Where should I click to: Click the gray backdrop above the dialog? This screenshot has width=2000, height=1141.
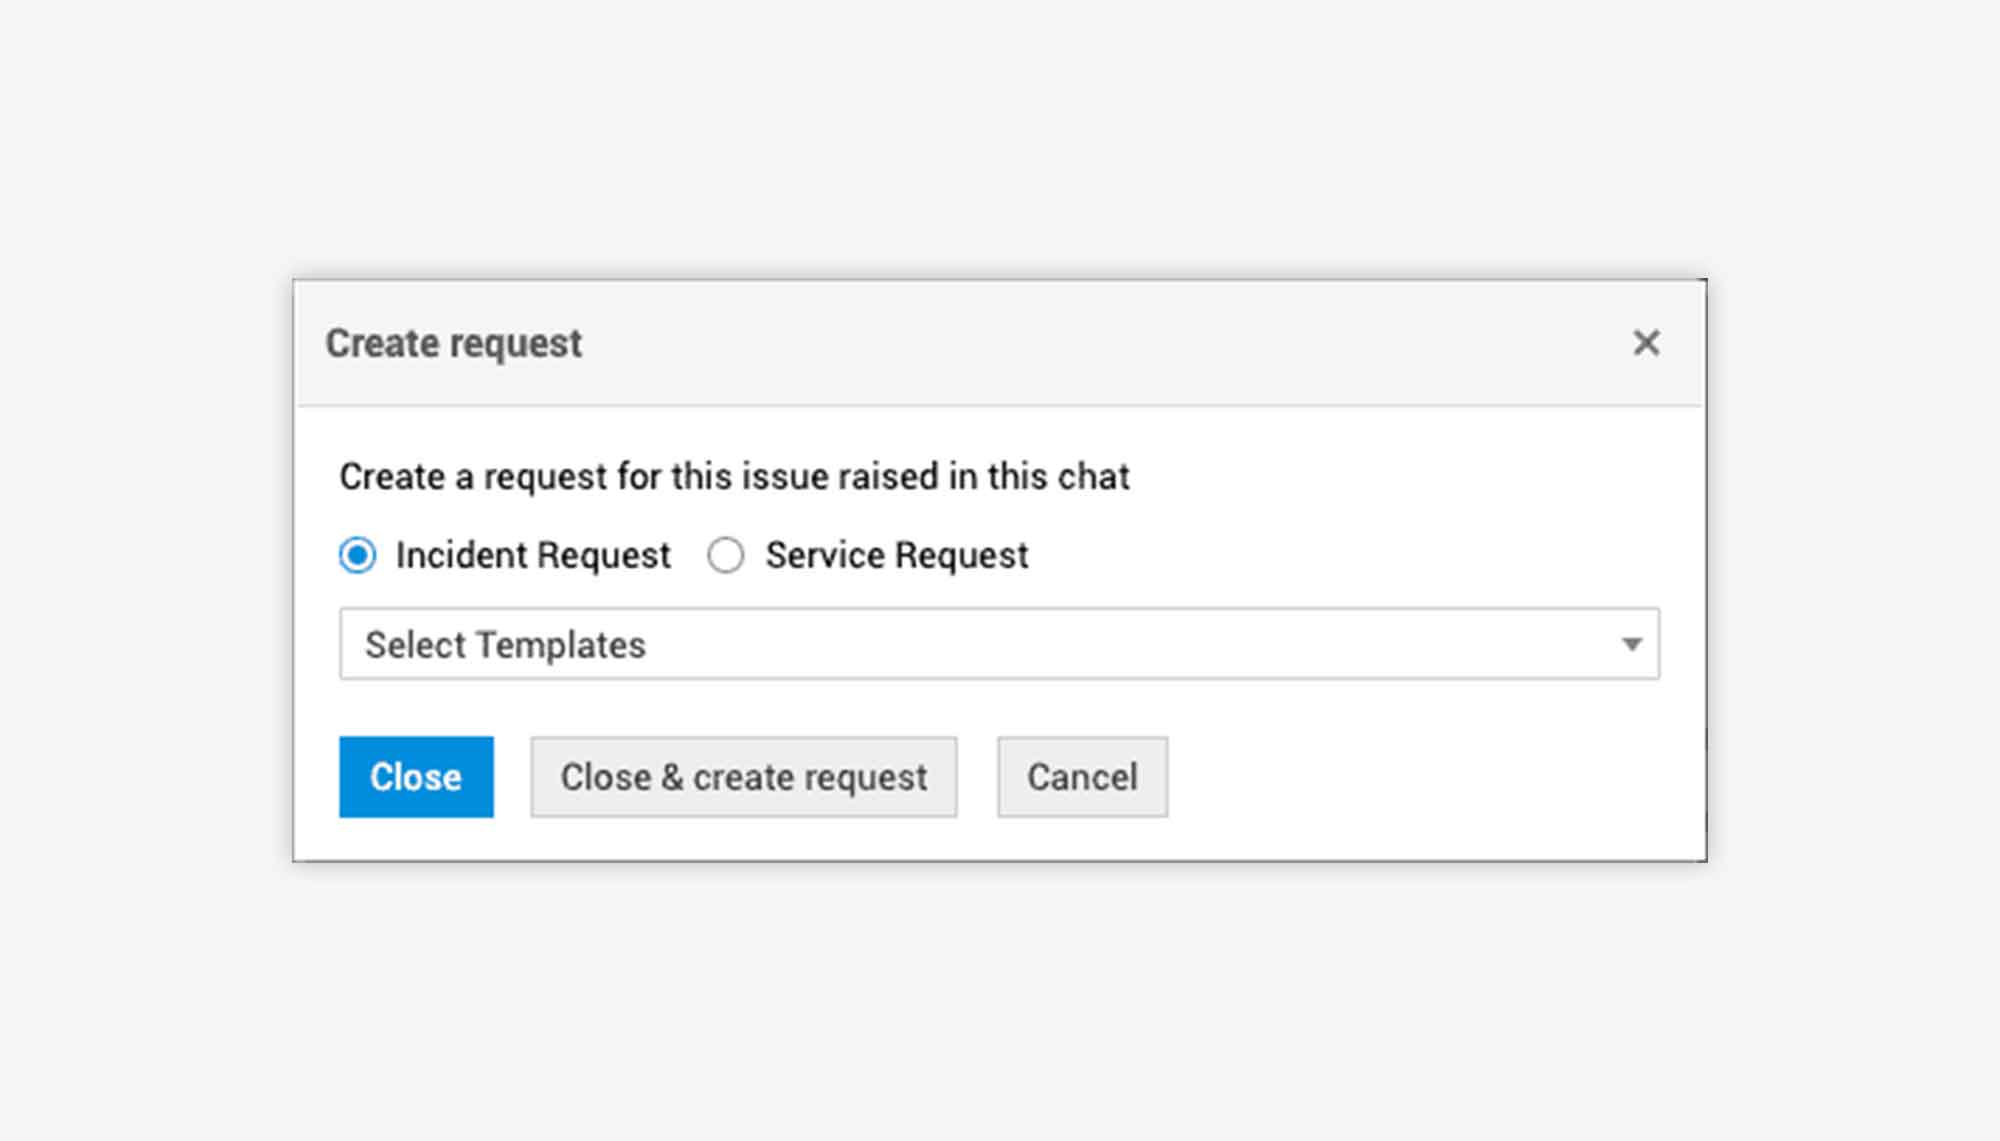click(1000, 140)
